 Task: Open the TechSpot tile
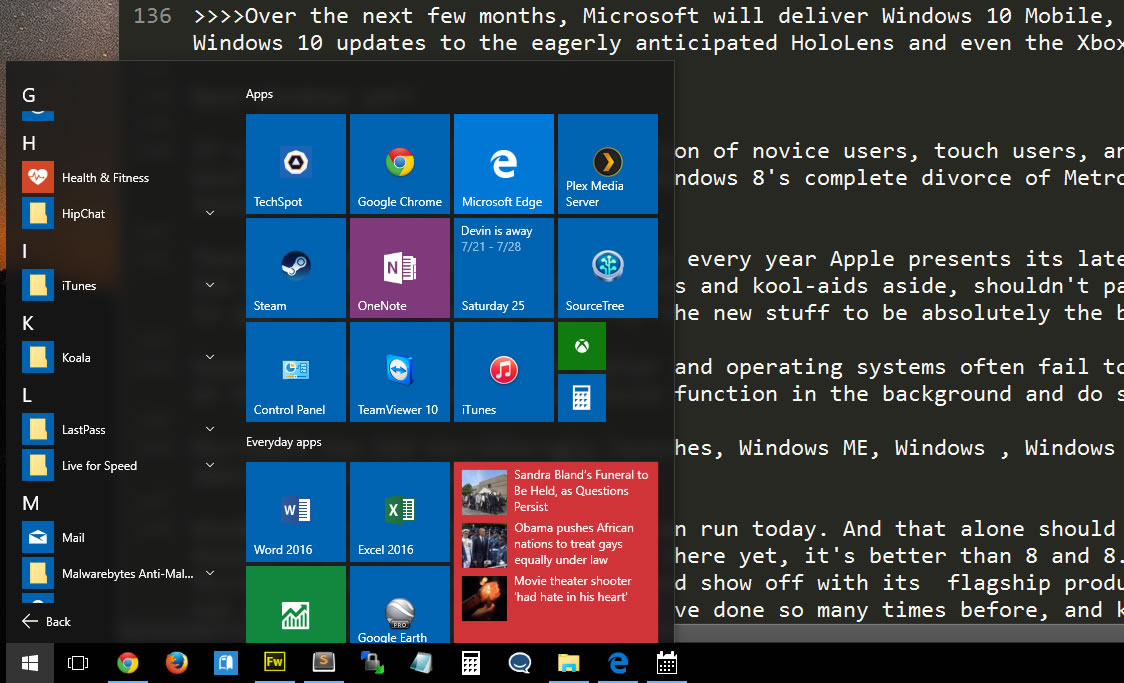(x=296, y=164)
